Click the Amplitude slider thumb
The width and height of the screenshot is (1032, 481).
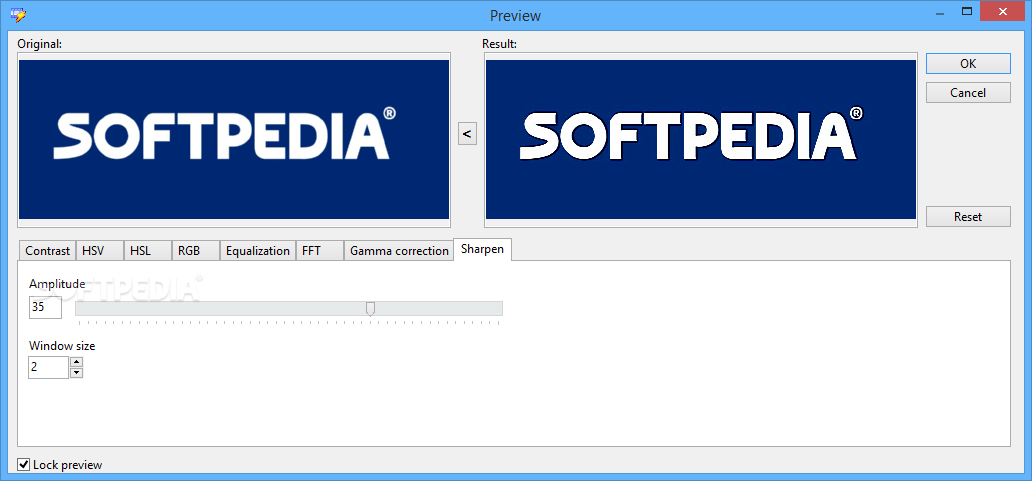tap(371, 309)
